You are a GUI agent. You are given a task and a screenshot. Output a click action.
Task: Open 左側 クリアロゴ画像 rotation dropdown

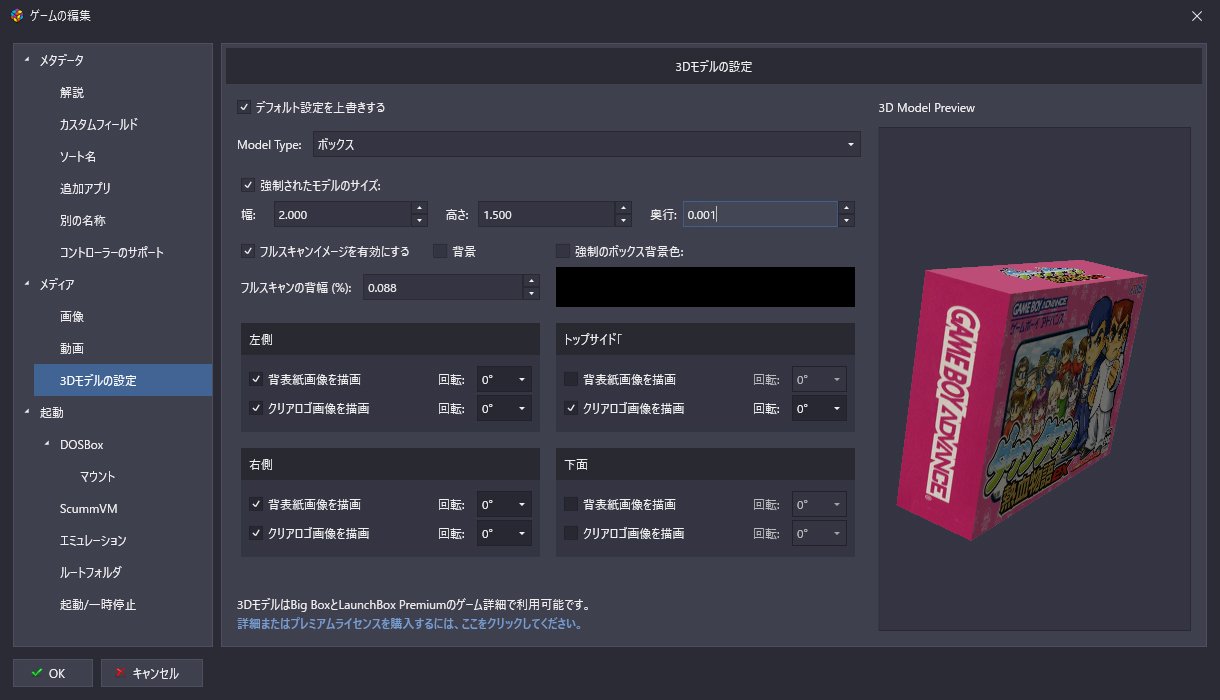(x=504, y=408)
